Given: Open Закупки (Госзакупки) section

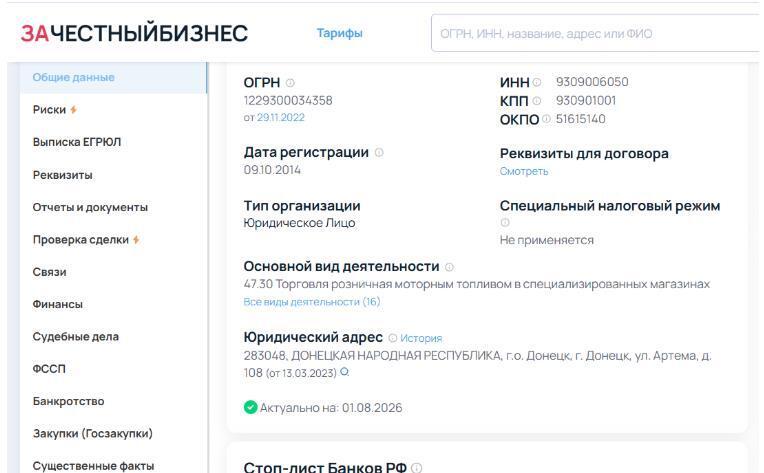Looking at the screenshot, I should pyautogui.click(x=93, y=434).
